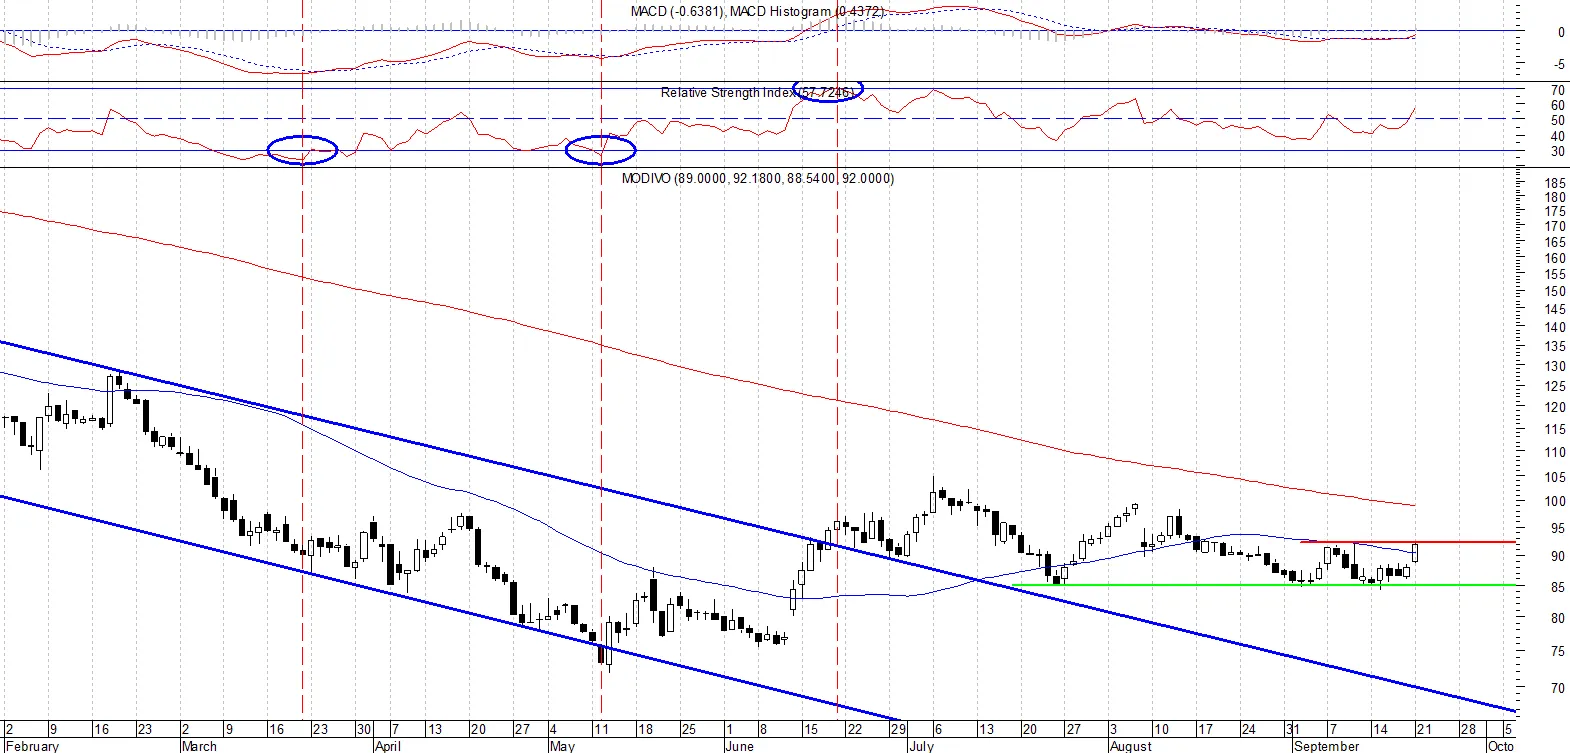Select the June month label

tap(739, 746)
